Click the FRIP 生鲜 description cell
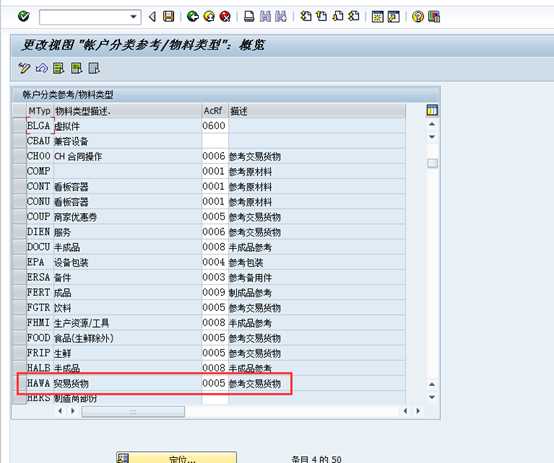This screenshot has width=554, height=463. click(127, 353)
